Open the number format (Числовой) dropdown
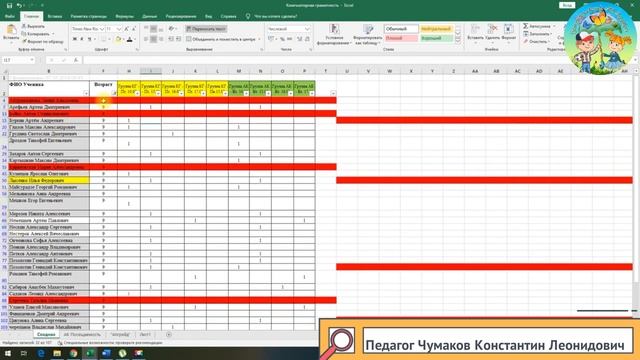640x360 pixels. pyautogui.click(x=307, y=29)
